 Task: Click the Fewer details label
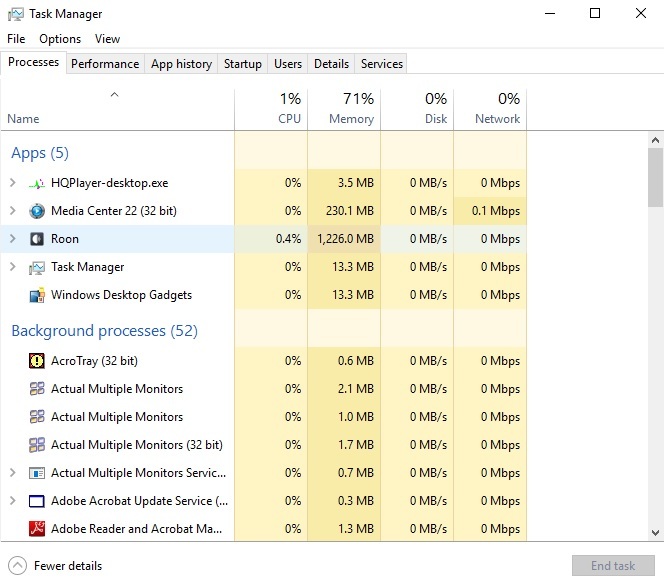[x=68, y=566]
